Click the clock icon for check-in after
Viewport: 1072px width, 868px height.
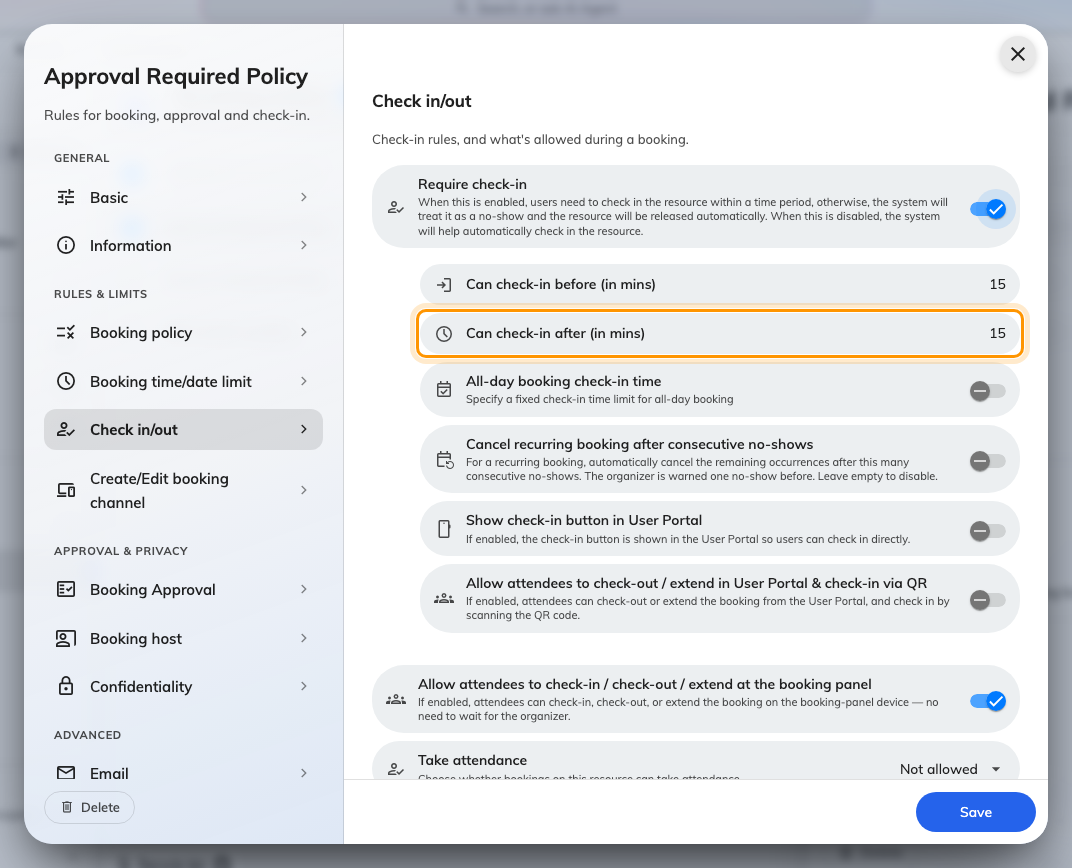[444, 334]
